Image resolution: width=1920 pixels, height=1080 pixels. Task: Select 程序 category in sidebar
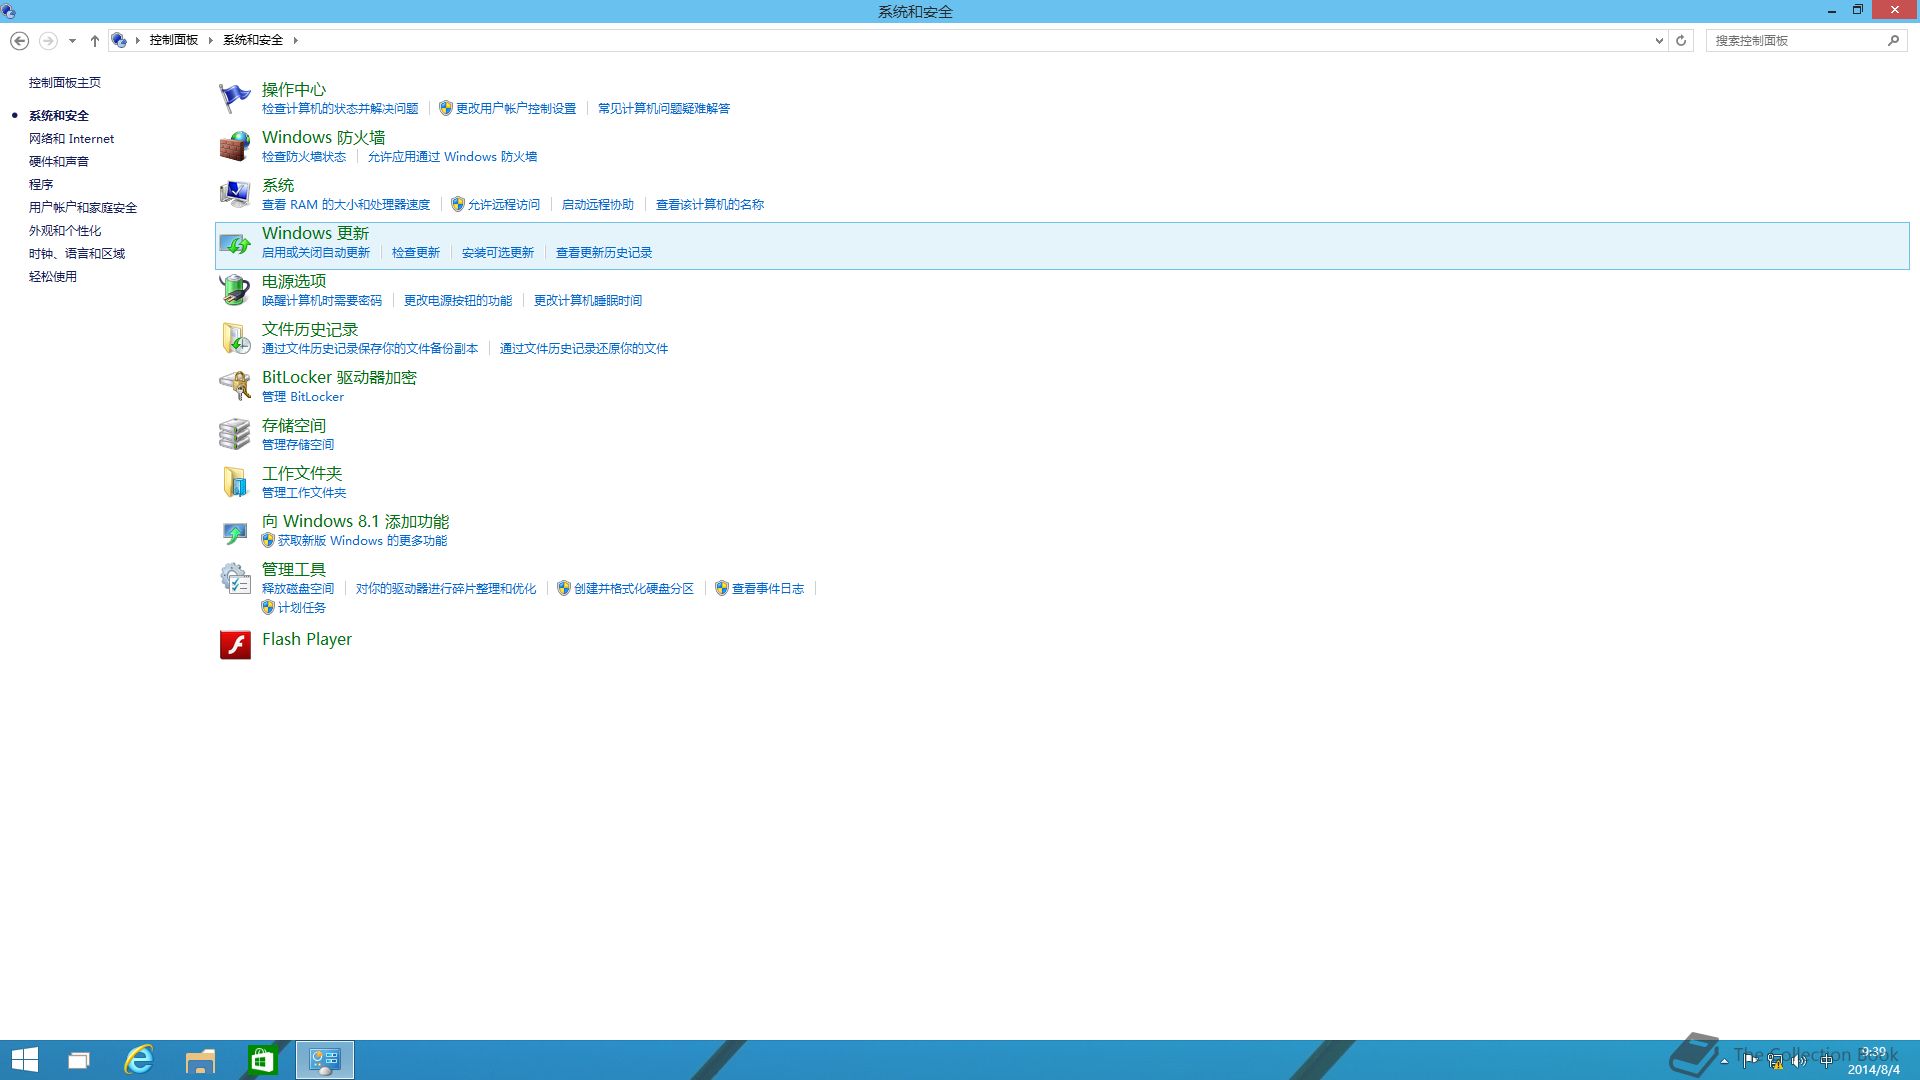tap(41, 184)
